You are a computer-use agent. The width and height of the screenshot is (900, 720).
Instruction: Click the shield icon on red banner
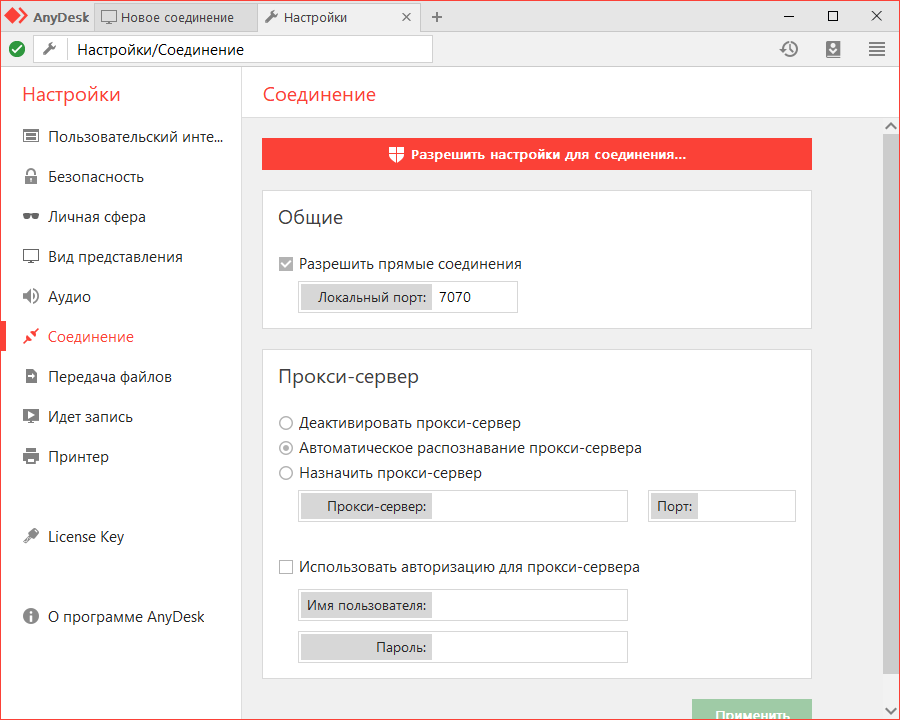(396, 154)
